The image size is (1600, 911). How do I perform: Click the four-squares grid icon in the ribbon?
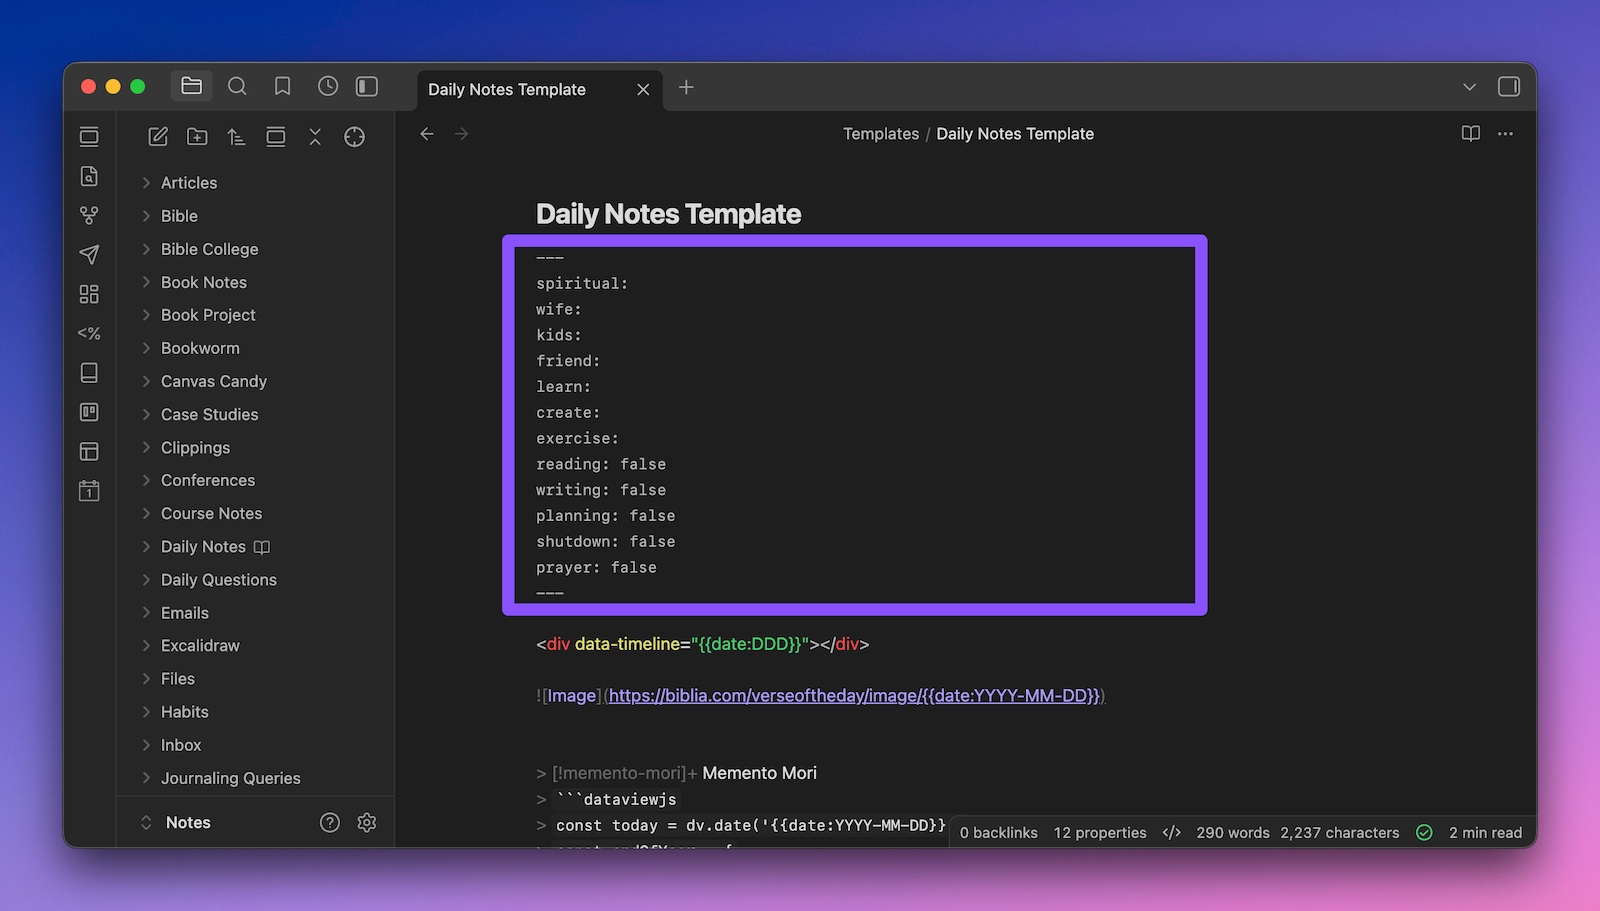[89, 294]
